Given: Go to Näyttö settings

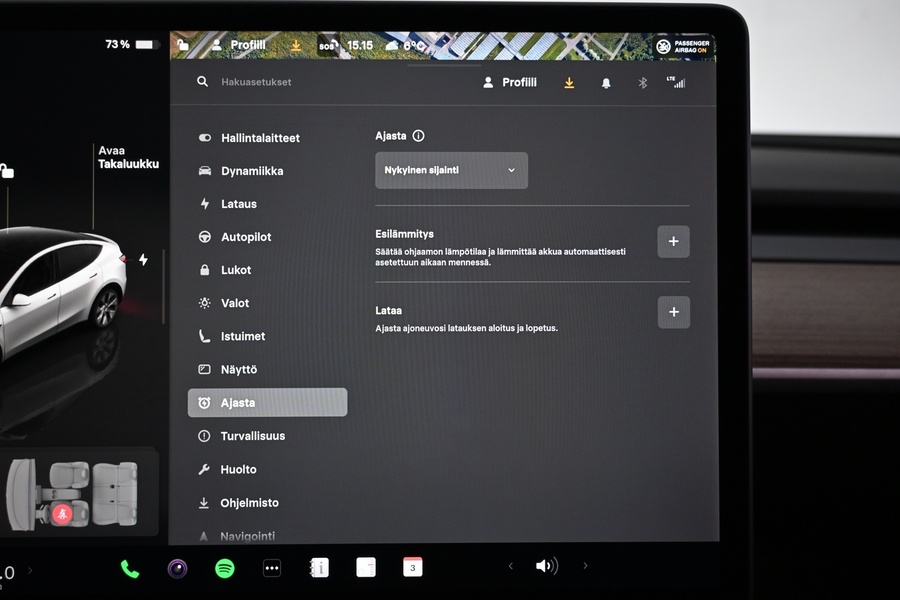Looking at the screenshot, I should click(x=238, y=370).
